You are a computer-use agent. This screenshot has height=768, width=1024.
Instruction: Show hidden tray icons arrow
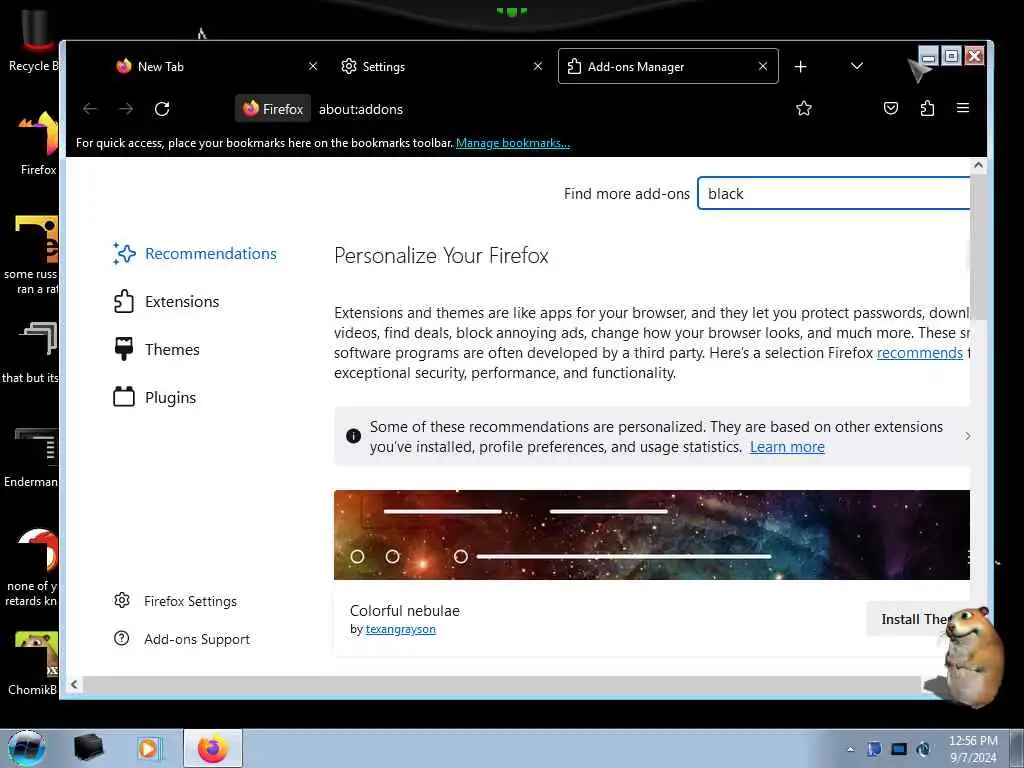(x=850, y=749)
